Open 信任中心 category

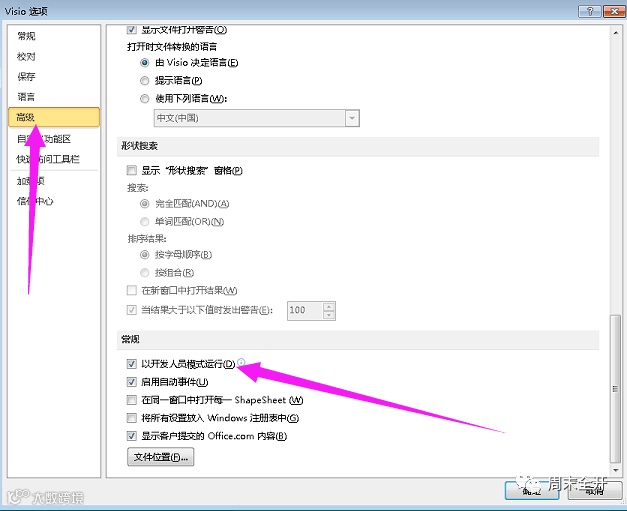point(35,201)
